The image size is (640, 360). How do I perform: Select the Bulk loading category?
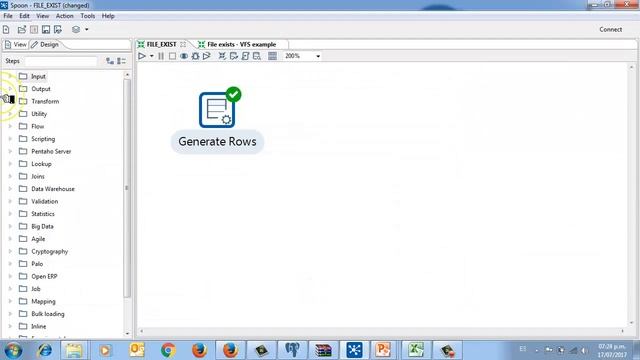(x=48, y=314)
